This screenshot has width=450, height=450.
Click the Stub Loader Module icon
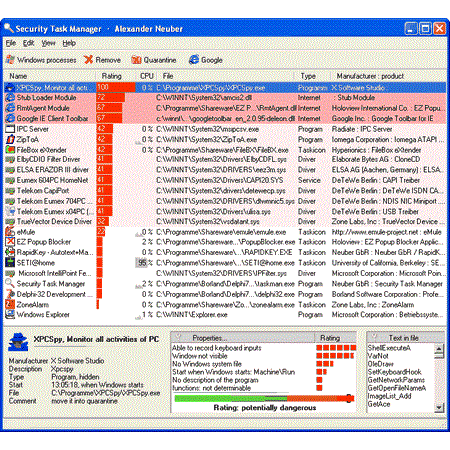click(10, 98)
